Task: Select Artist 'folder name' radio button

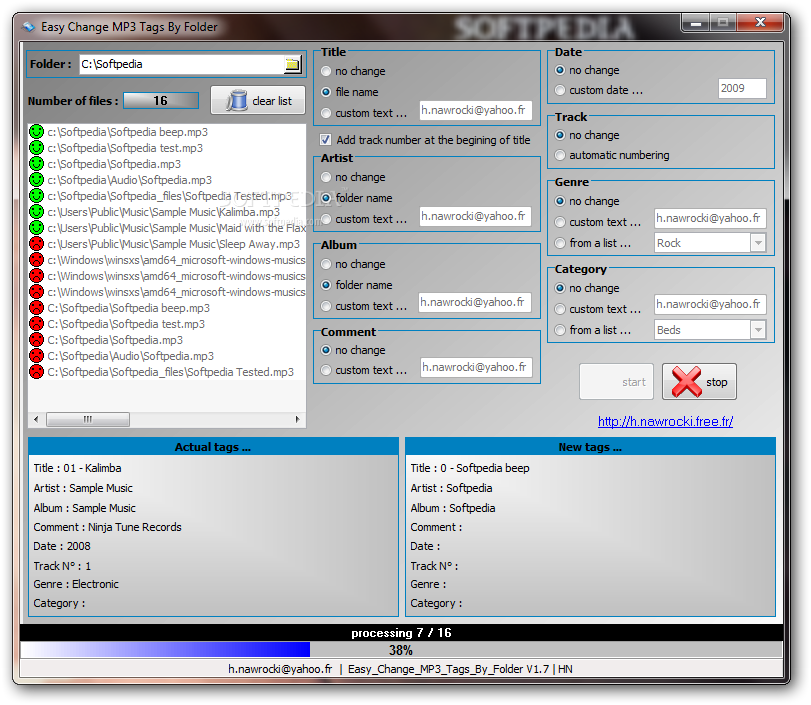Action: point(326,198)
